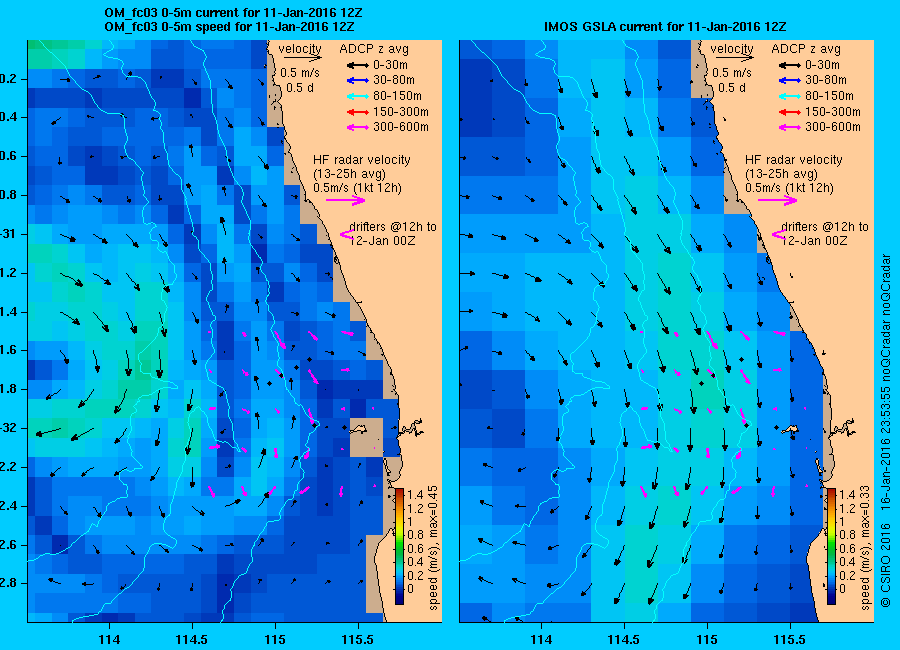Click the magenta drifters marker in left panel legend
This screenshot has height=650, width=900.
pos(347,234)
